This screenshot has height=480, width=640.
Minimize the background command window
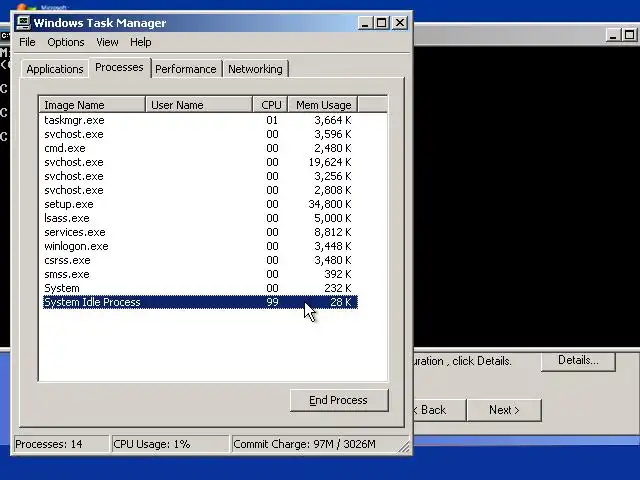click(613, 35)
